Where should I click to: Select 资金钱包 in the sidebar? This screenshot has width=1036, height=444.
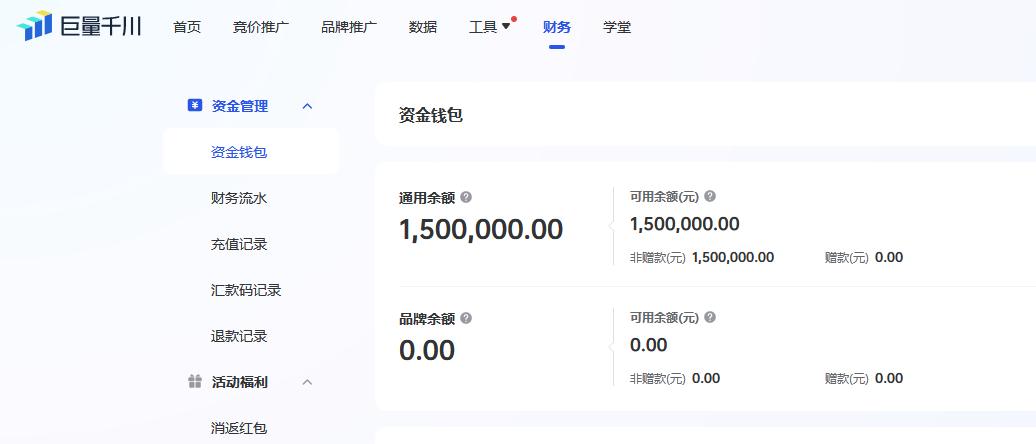251,152
